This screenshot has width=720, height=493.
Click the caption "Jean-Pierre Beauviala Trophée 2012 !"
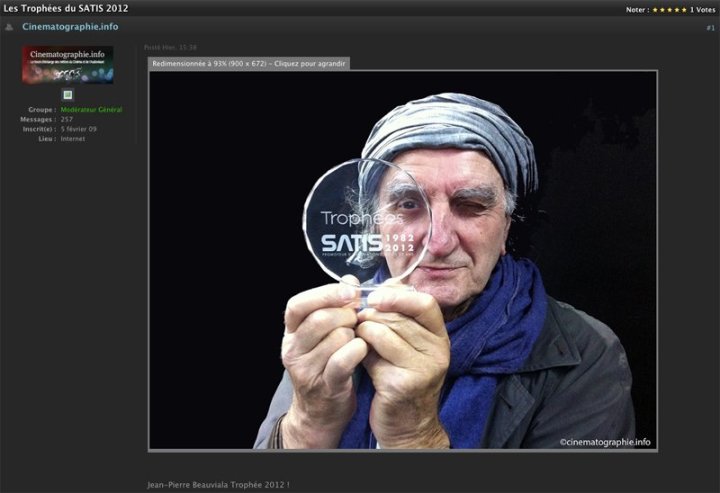(x=219, y=485)
